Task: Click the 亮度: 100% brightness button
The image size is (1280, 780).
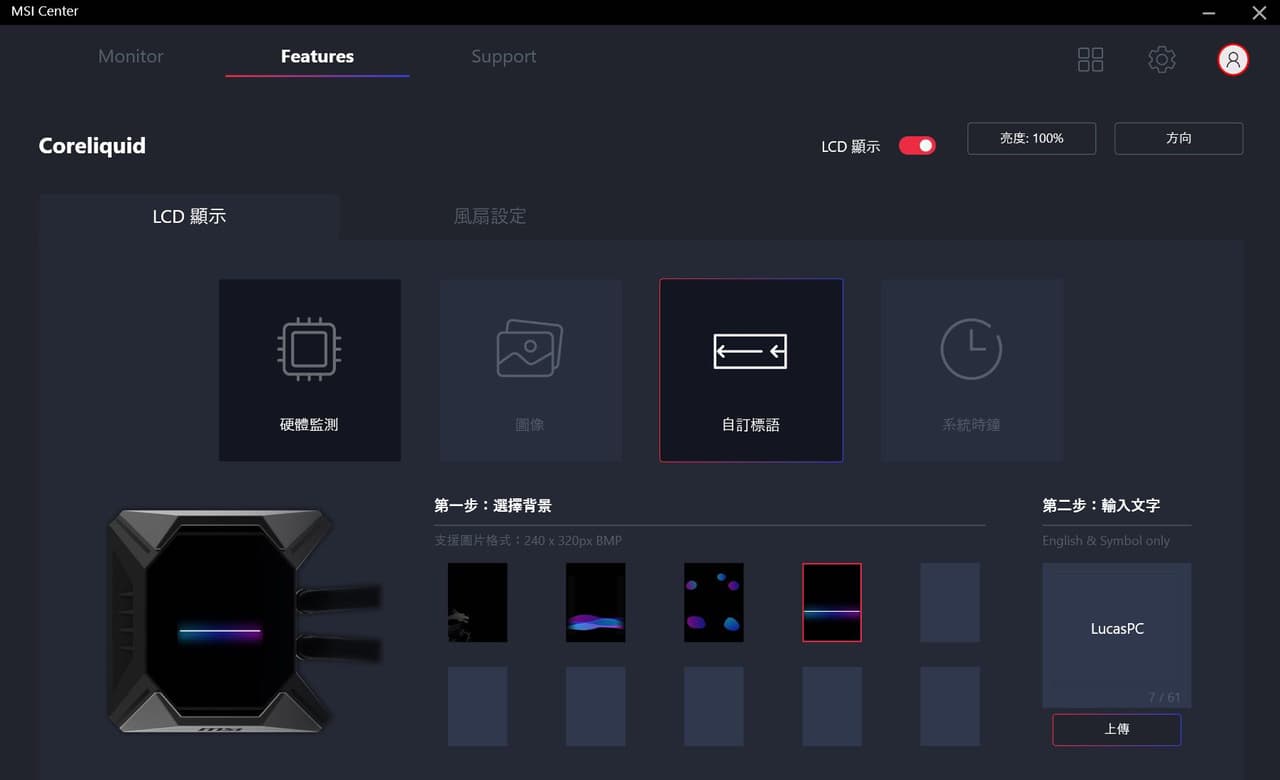Action: (x=1032, y=138)
